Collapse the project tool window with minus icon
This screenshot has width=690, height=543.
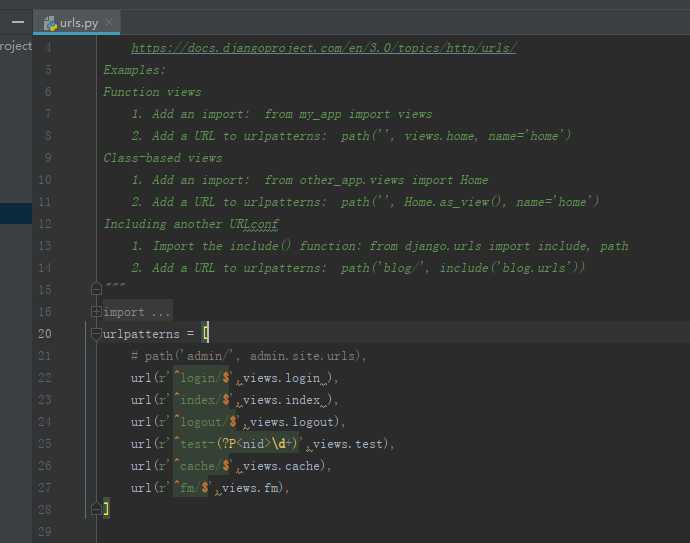click(18, 22)
